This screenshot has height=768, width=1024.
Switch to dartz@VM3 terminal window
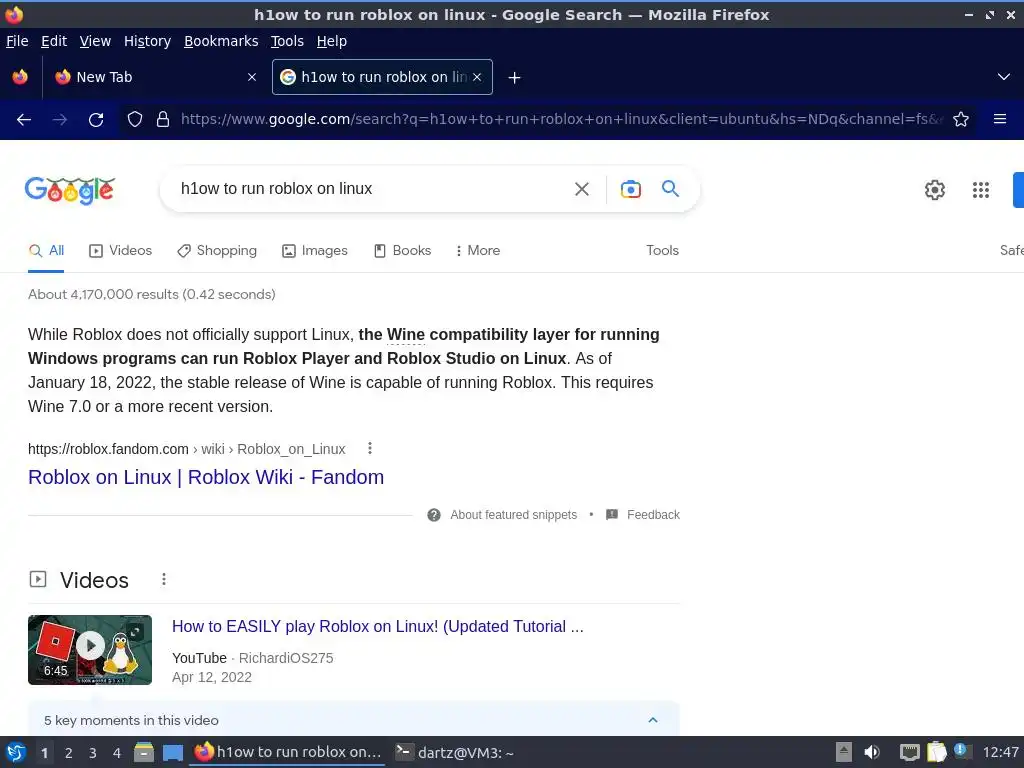coord(455,753)
